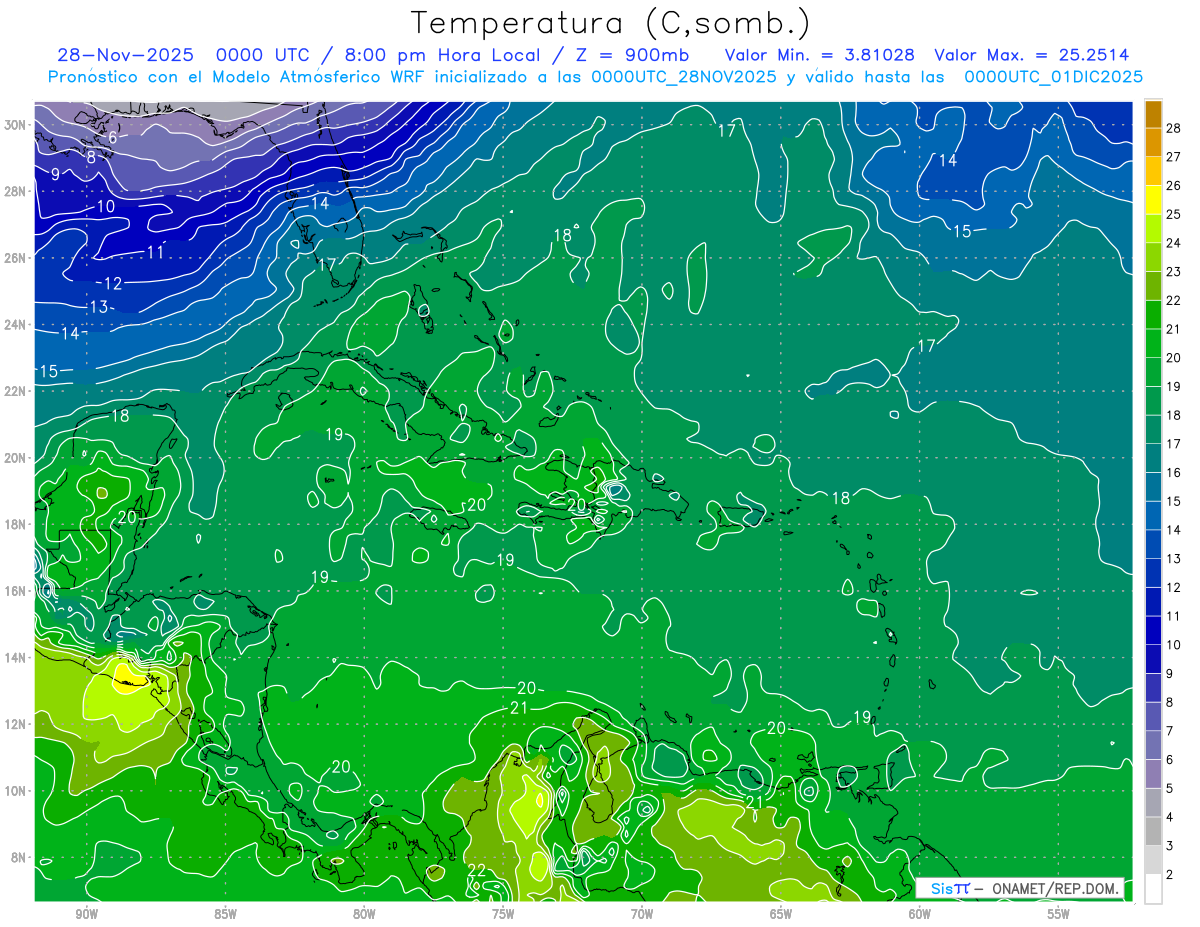The width and height of the screenshot is (1200, 927).
Task: Click the '12' contour label on the map
Action: [x=113, y=284]
